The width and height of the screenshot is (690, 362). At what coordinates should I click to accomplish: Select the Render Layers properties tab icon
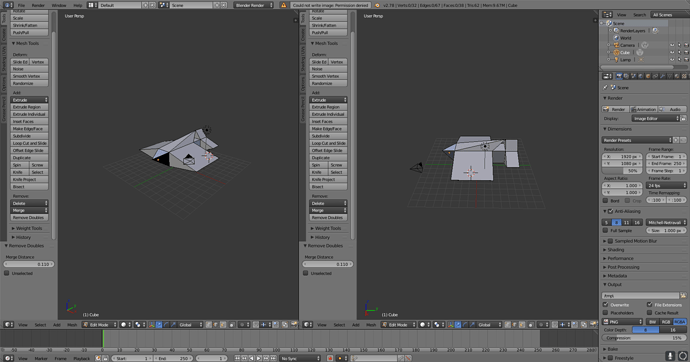click(626, 76)
